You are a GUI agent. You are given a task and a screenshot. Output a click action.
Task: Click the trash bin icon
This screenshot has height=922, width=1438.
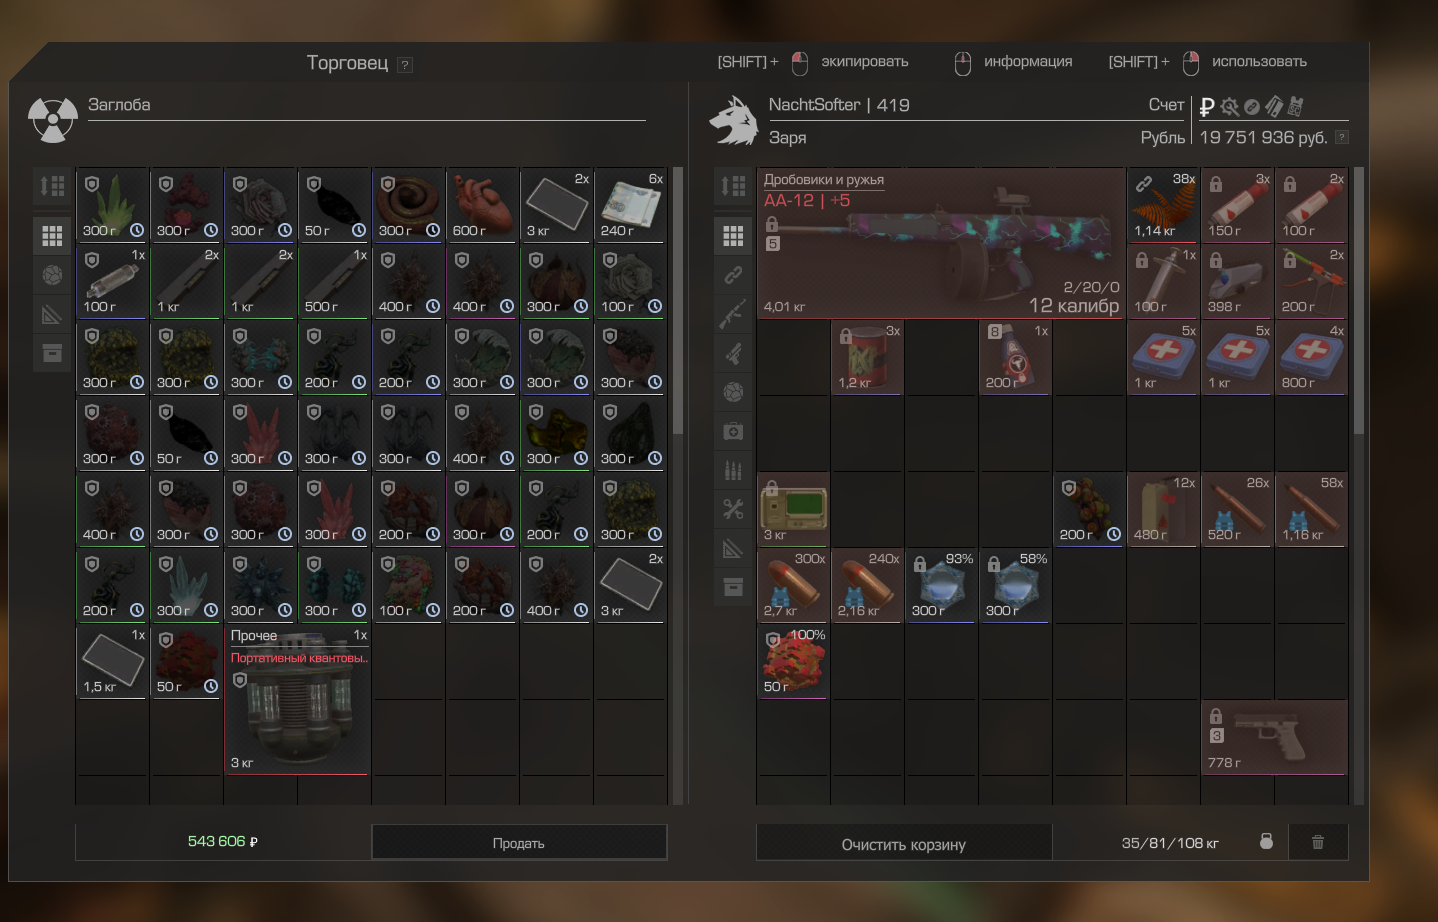click(1318, 842)
